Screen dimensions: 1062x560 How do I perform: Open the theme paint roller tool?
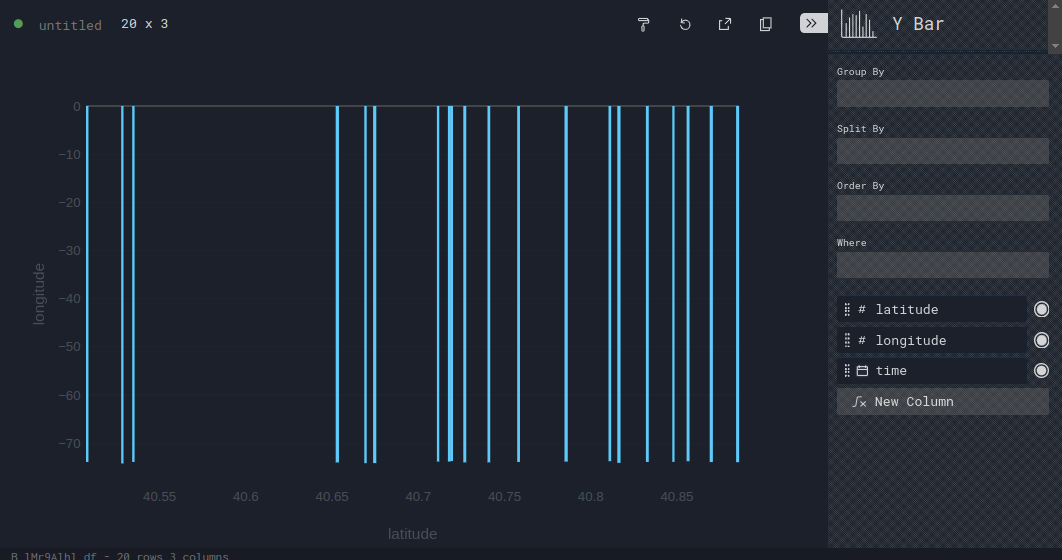(x=643, y=24)
